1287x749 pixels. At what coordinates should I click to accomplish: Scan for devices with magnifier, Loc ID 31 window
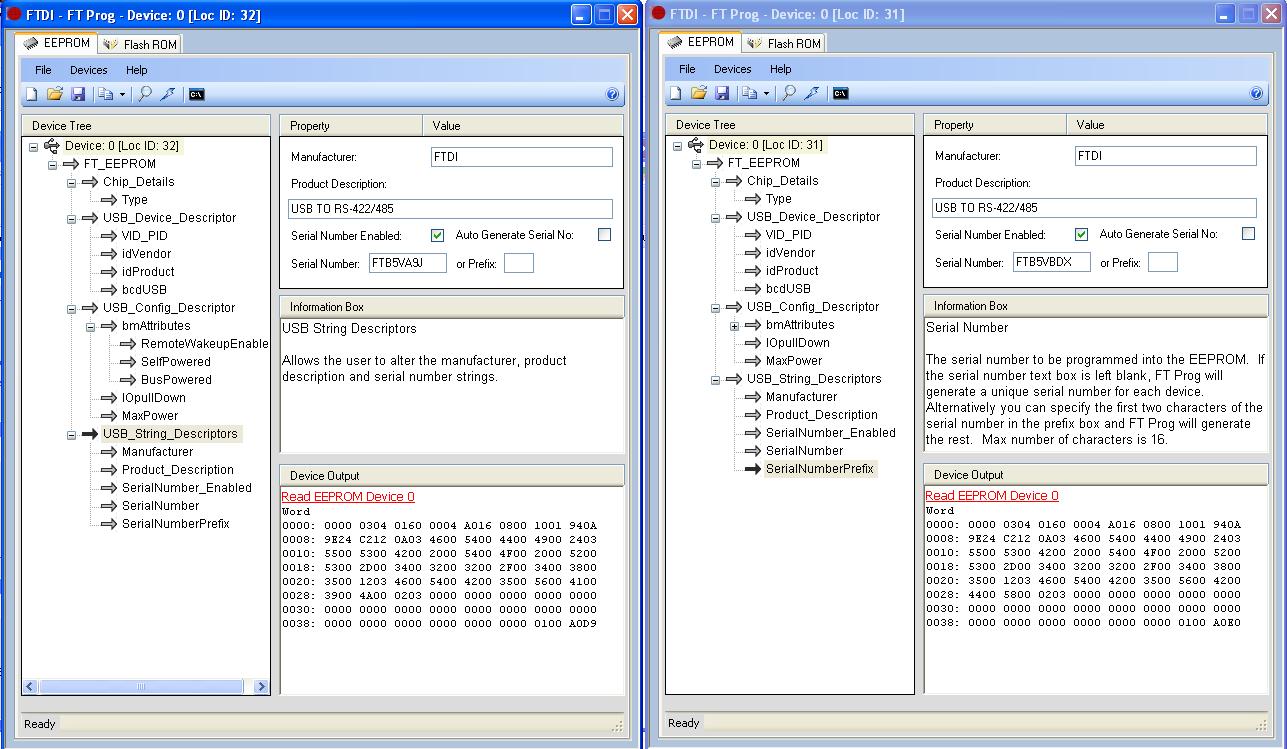(x=789, y=93)
